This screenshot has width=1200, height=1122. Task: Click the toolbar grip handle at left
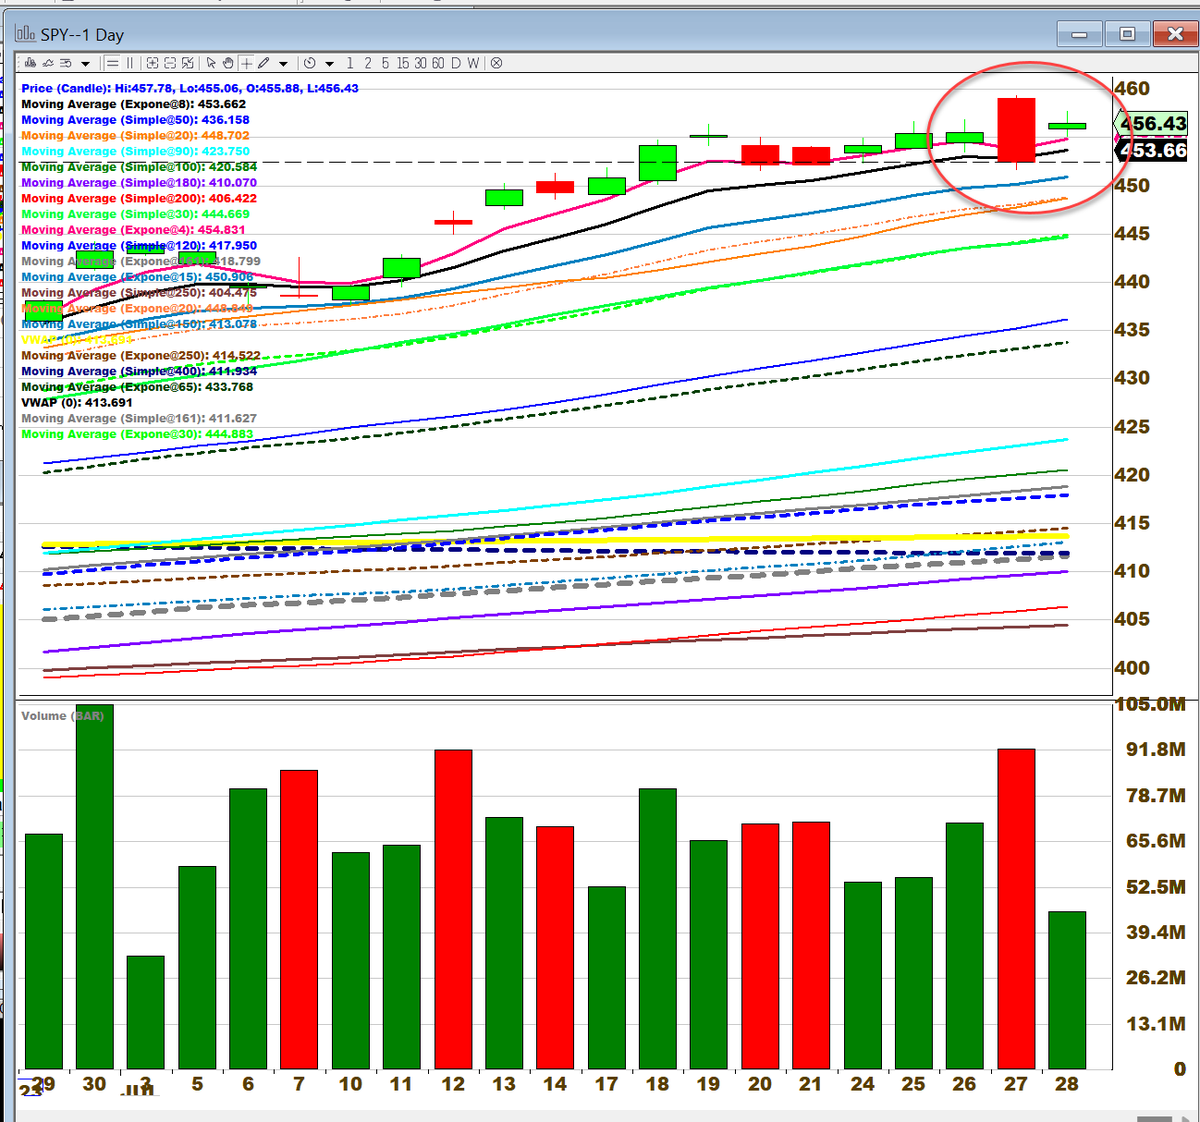coord(20,63)
